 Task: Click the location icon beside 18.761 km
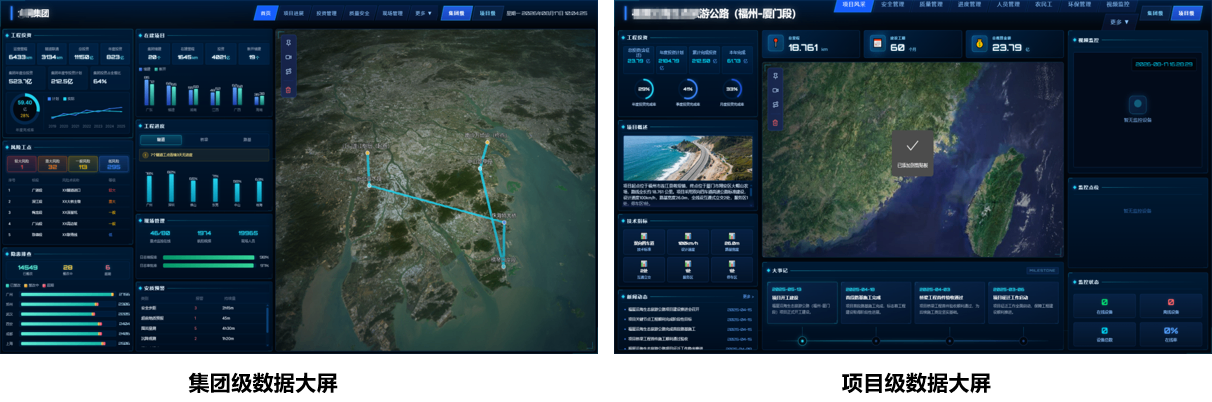pyautogui.click(x=775, y=43)
